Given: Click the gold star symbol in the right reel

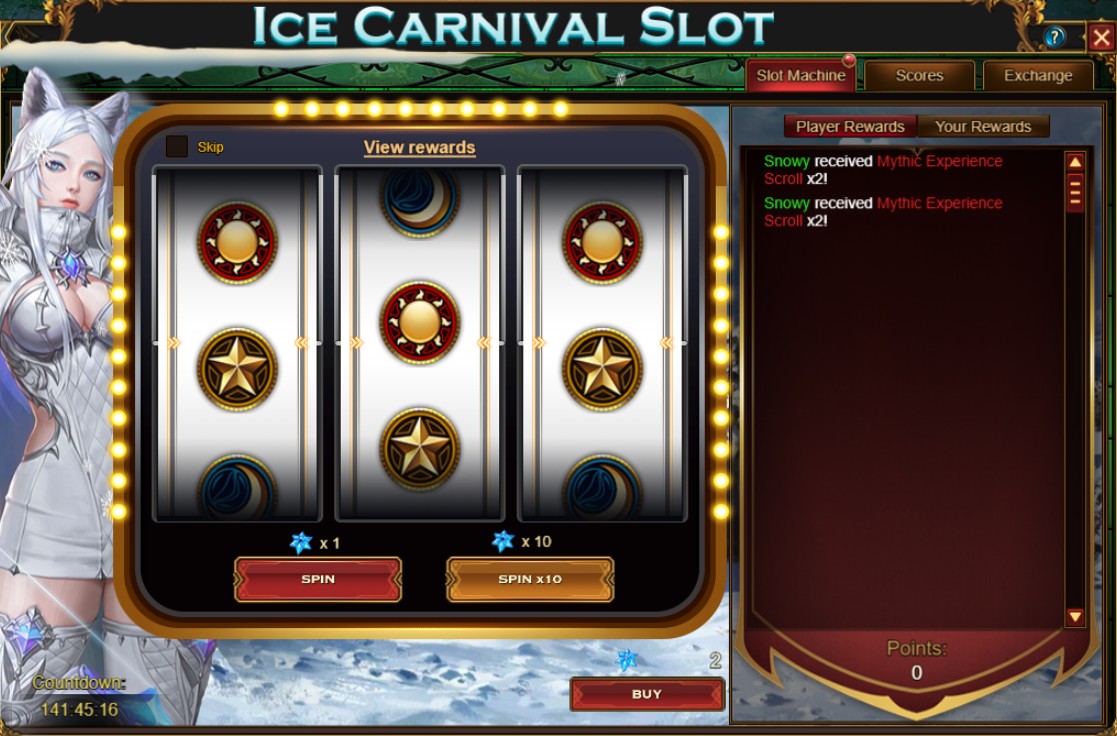Looking at the screenshot, I should pos(603,369).
